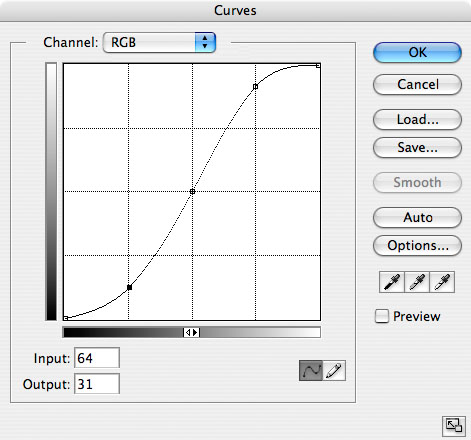
Task: Click the expand dialog size icon
Action: coord(454,426)
